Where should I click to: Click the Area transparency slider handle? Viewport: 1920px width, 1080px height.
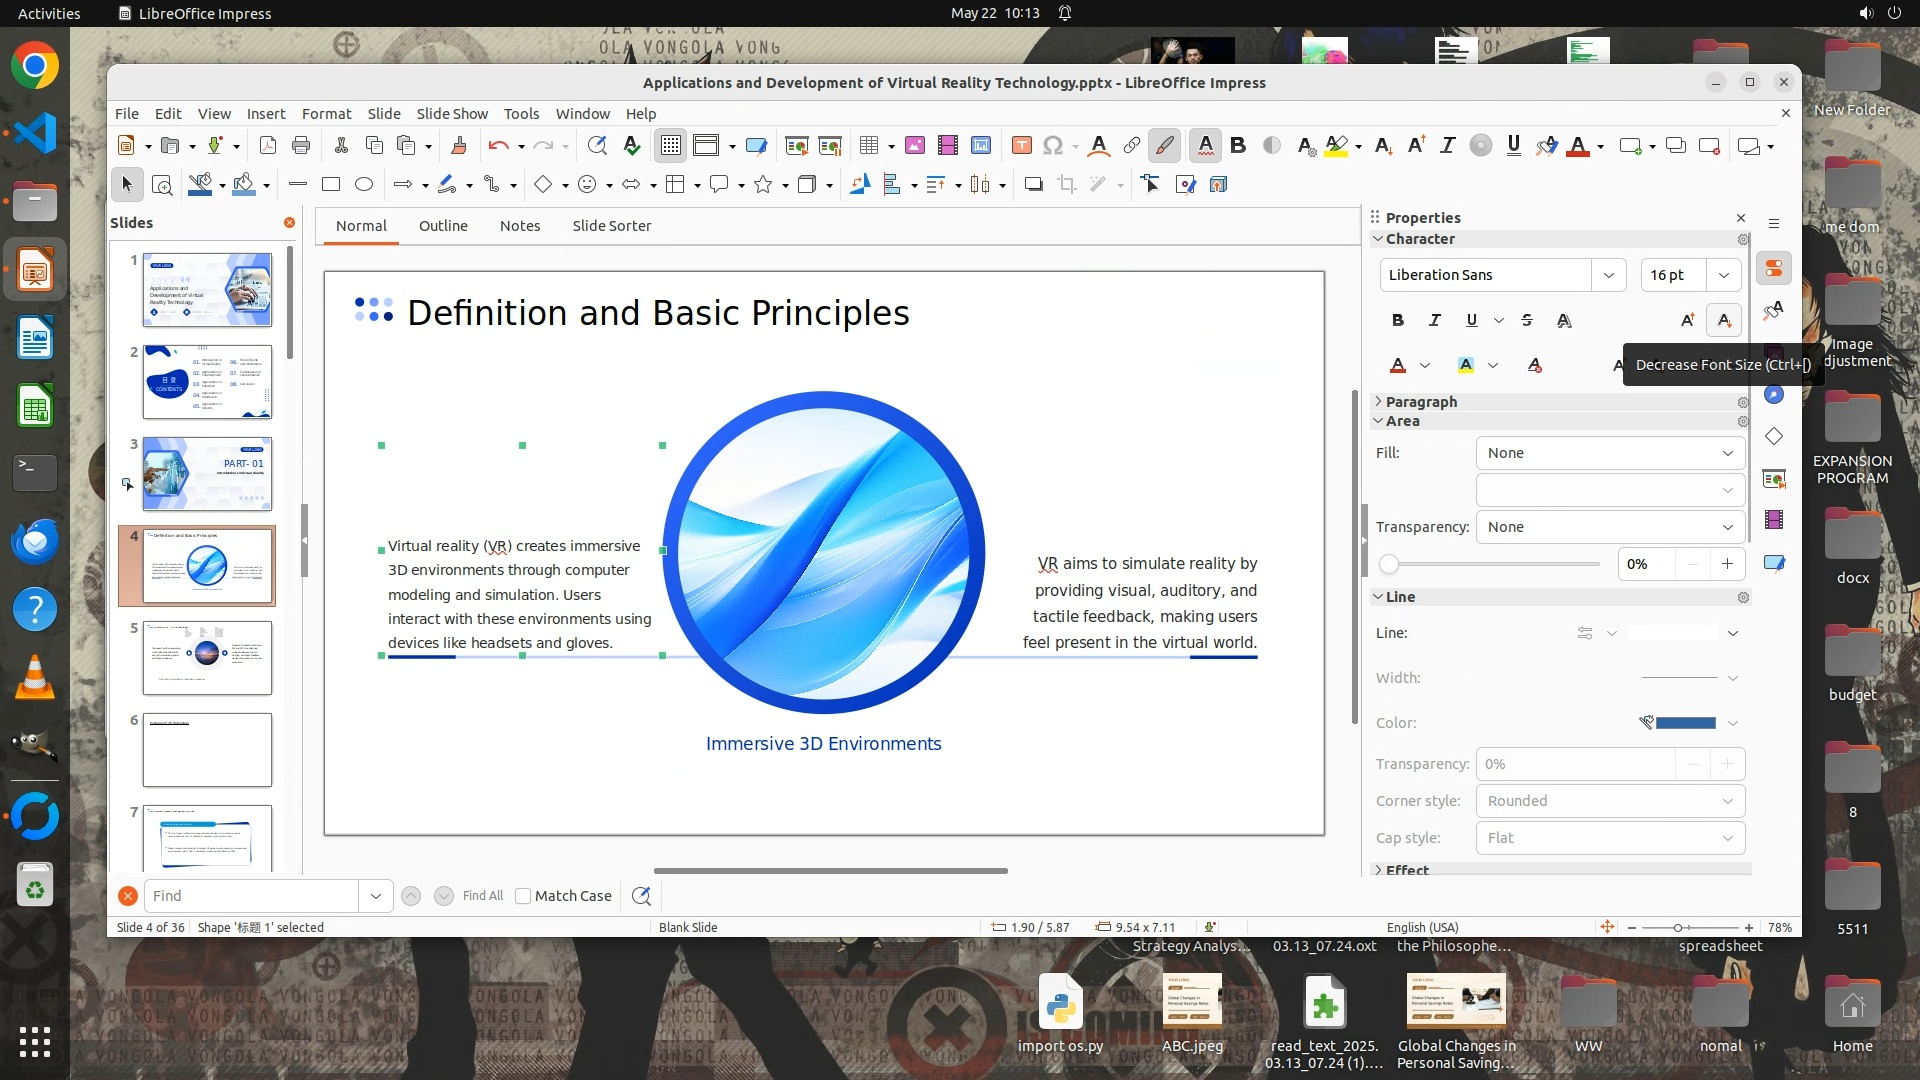(x=1389, y=564)
